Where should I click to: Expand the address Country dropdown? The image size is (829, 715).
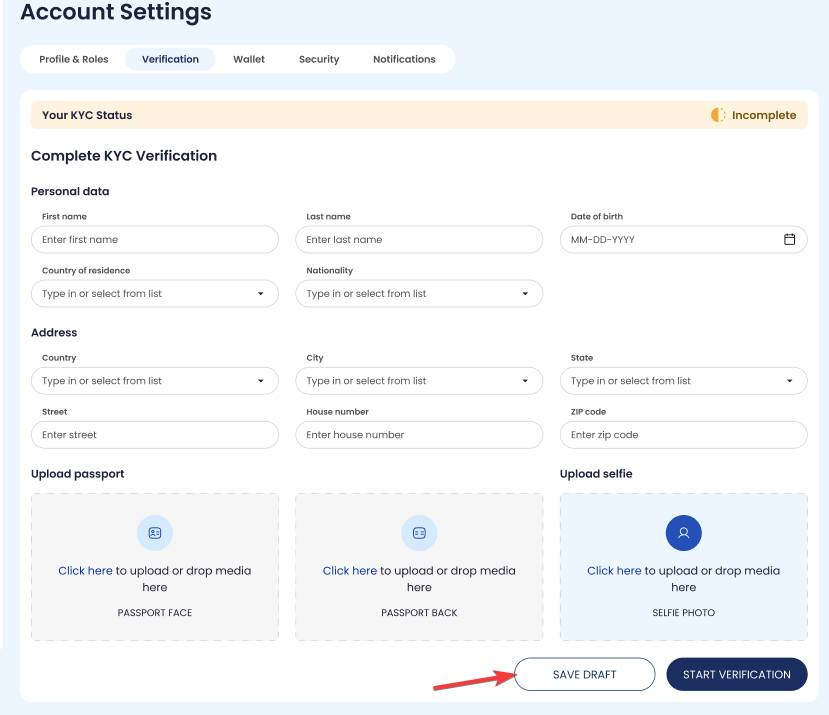[x=261, y=381]
